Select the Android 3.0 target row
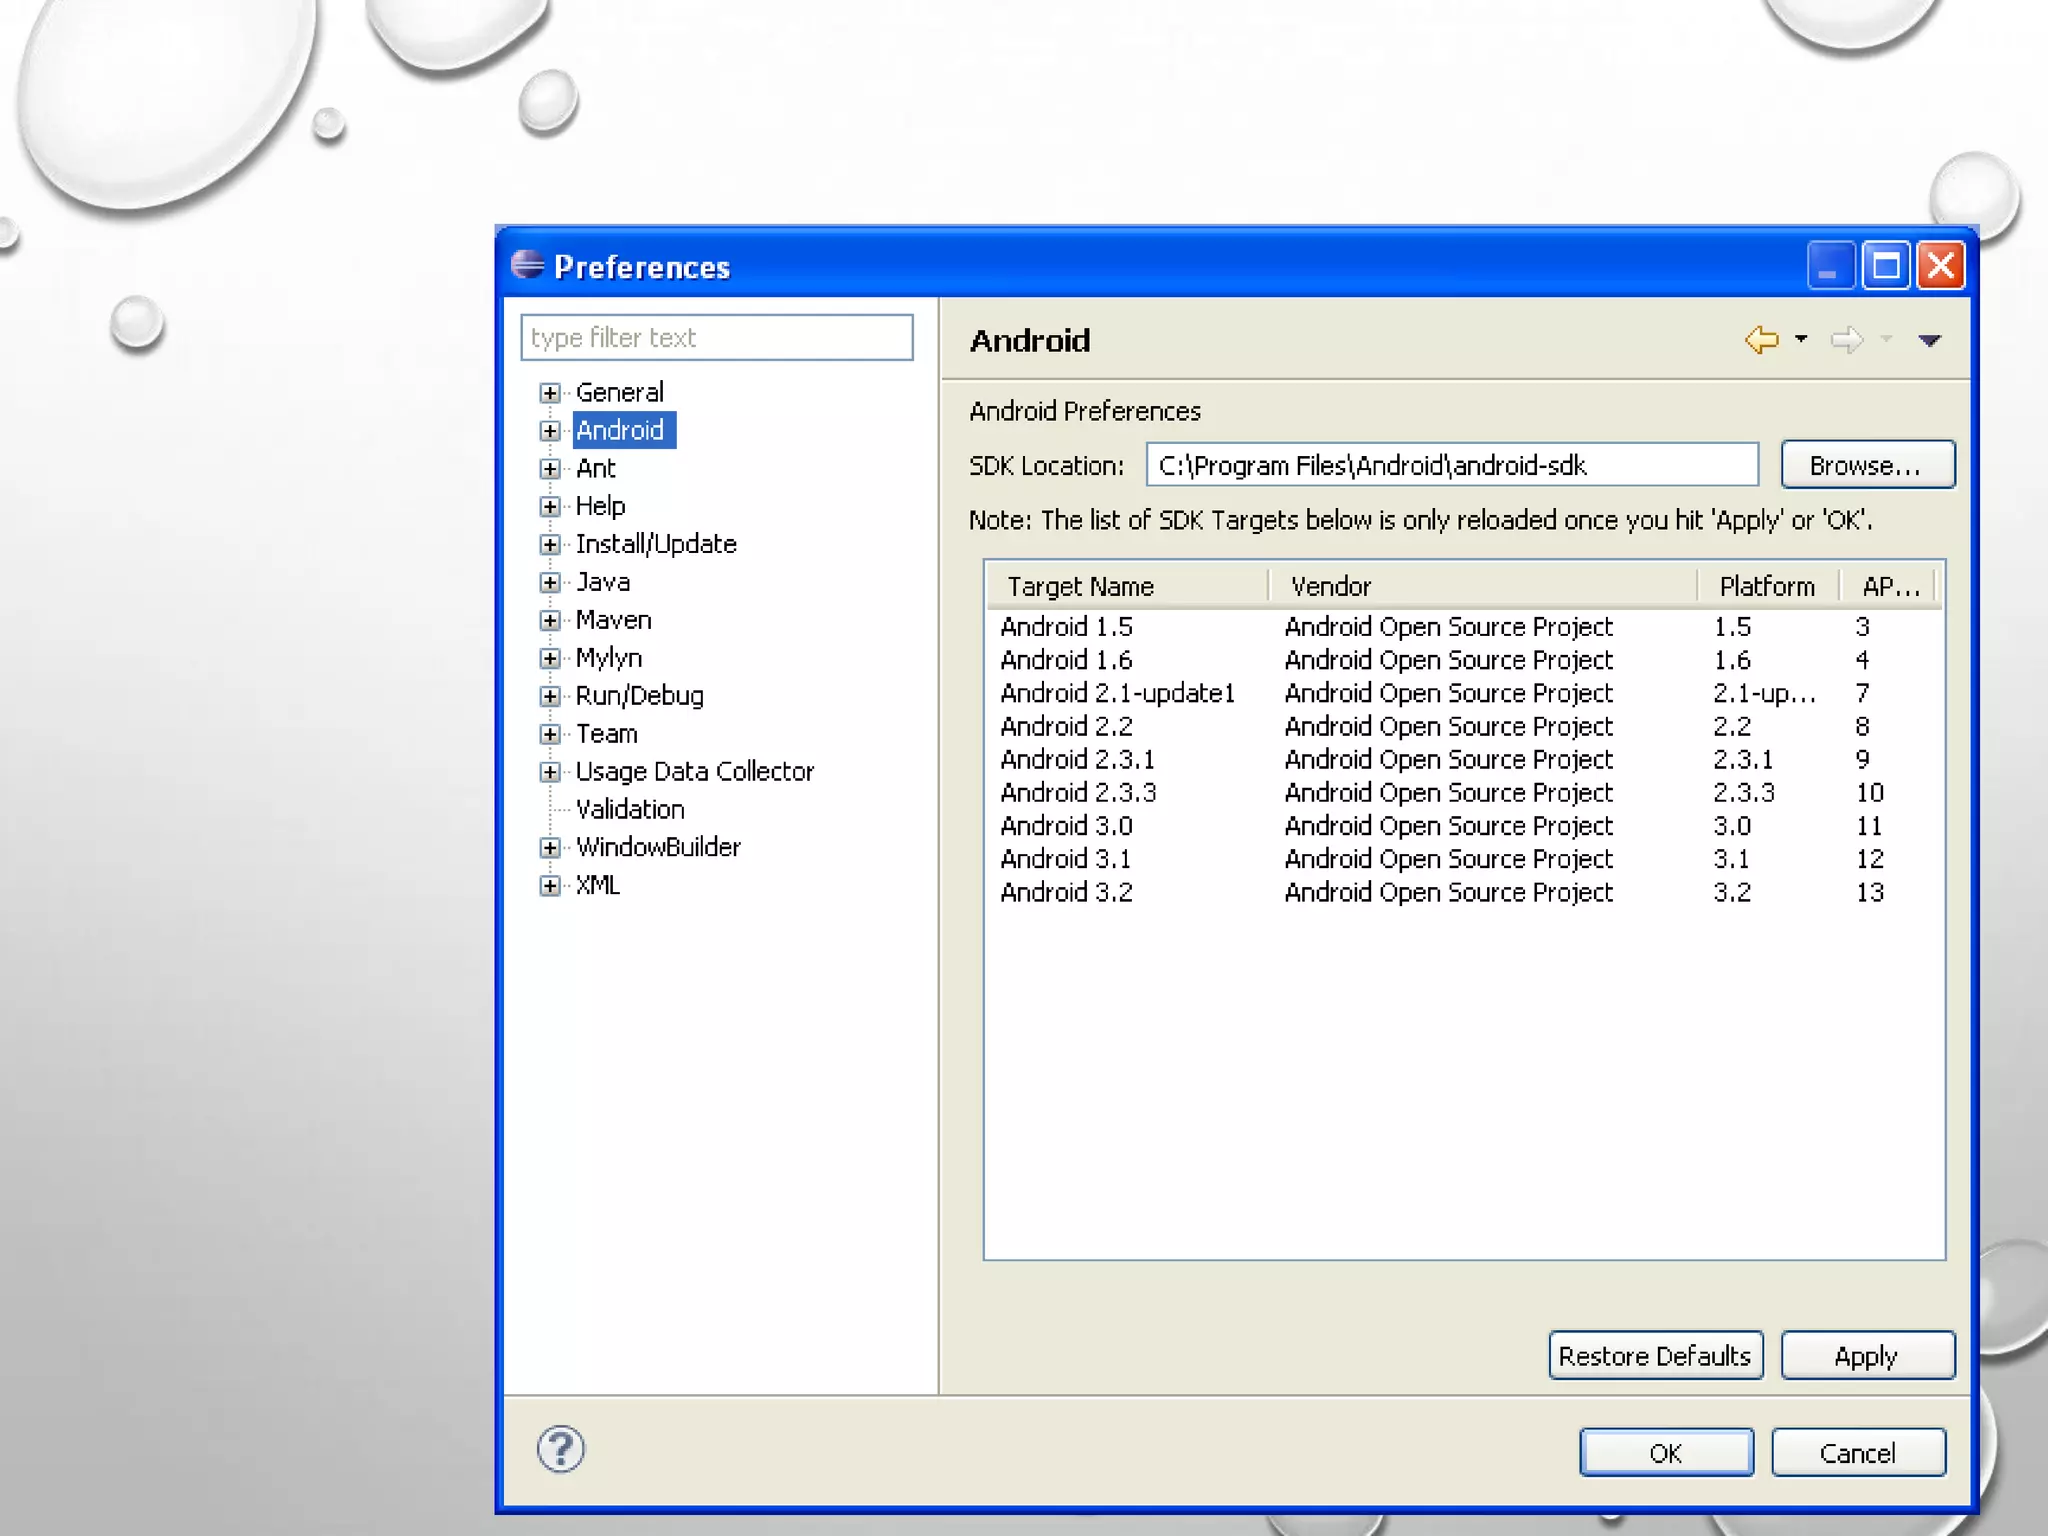Viewport: 2048px width, 1536px height. (x=1464, y=826)
